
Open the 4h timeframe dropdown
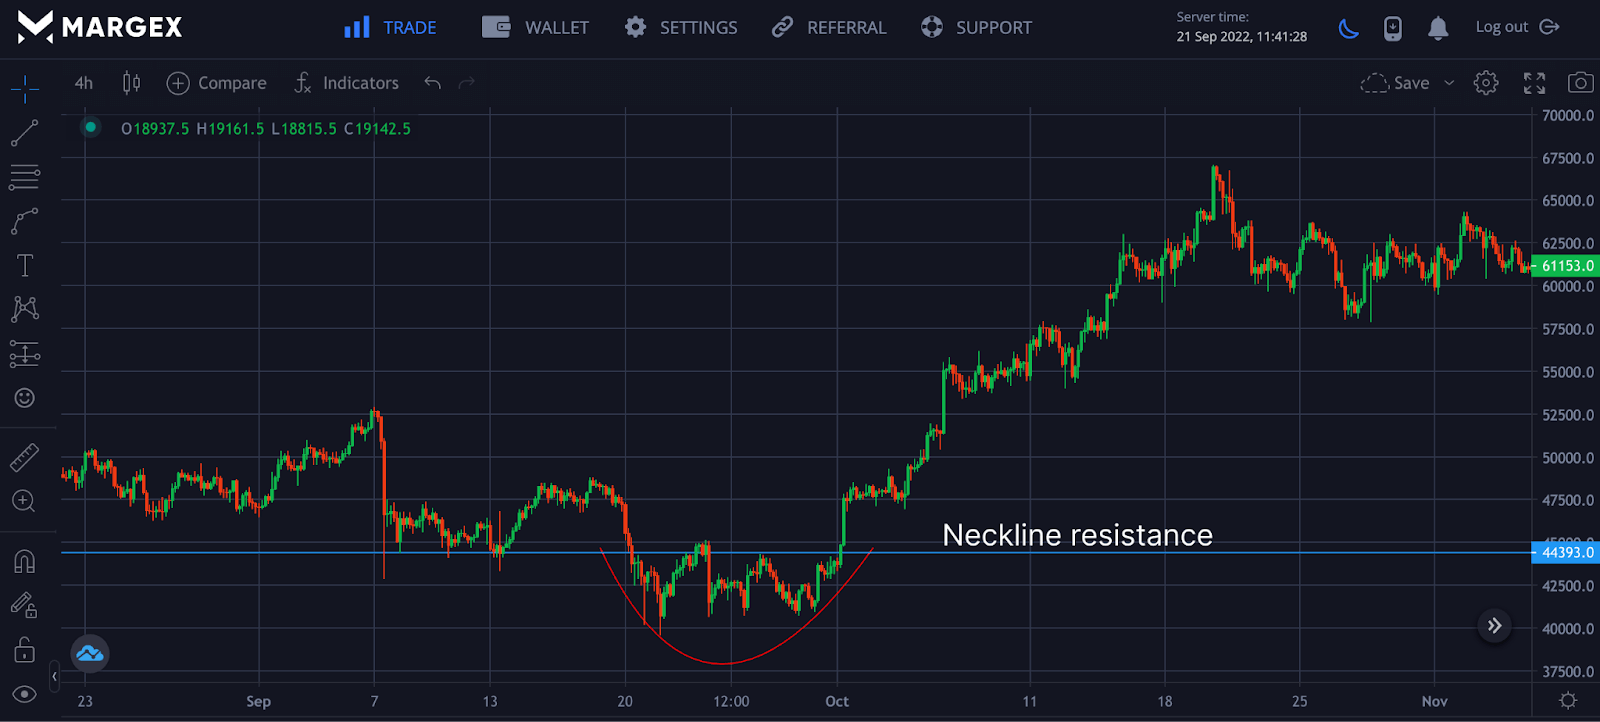coord(84,83)
